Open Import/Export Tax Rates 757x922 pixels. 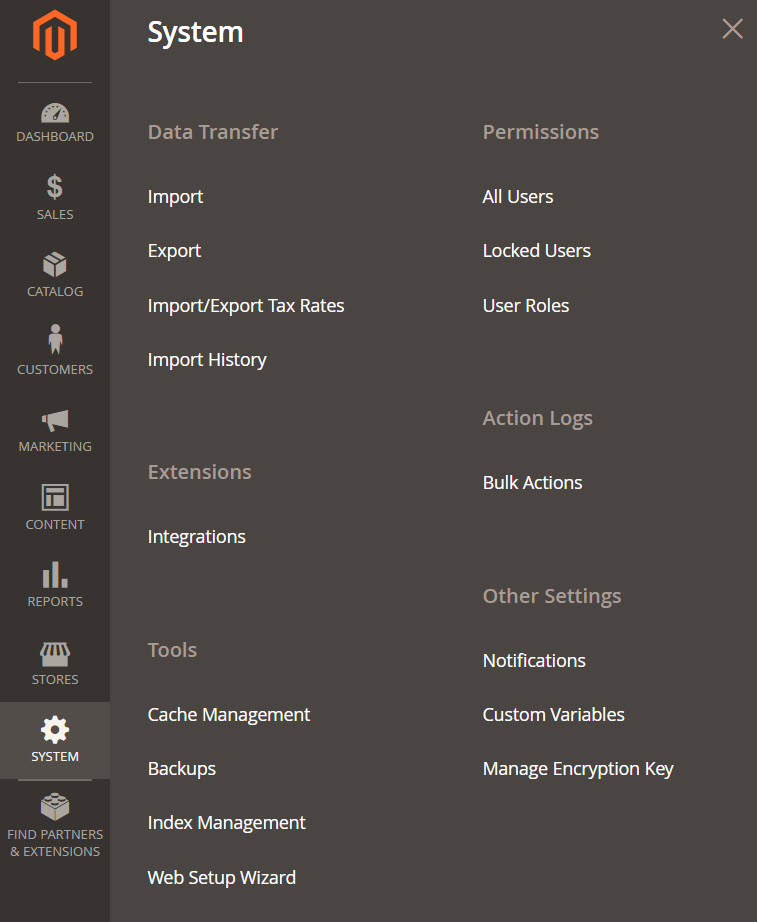(x=246, y=306)
